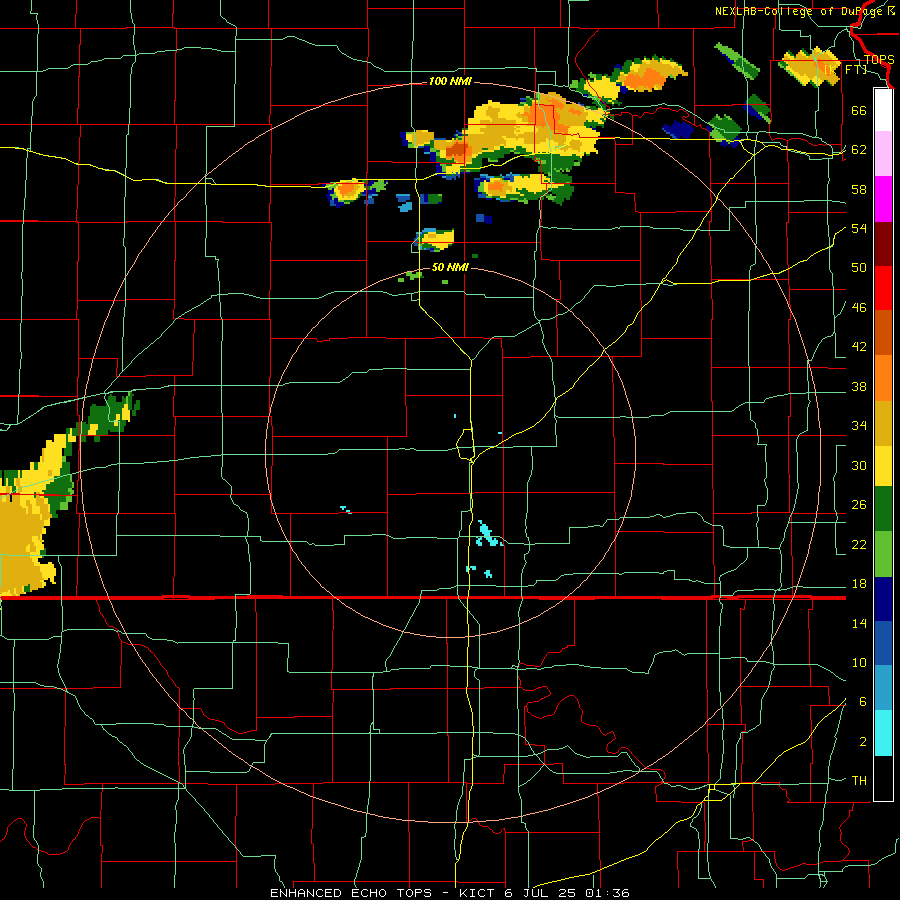Screen dimensions: 900x900
Task: Click the '6 JUL 25 01:36' timestamp
Action: click(x=568, y=893)
